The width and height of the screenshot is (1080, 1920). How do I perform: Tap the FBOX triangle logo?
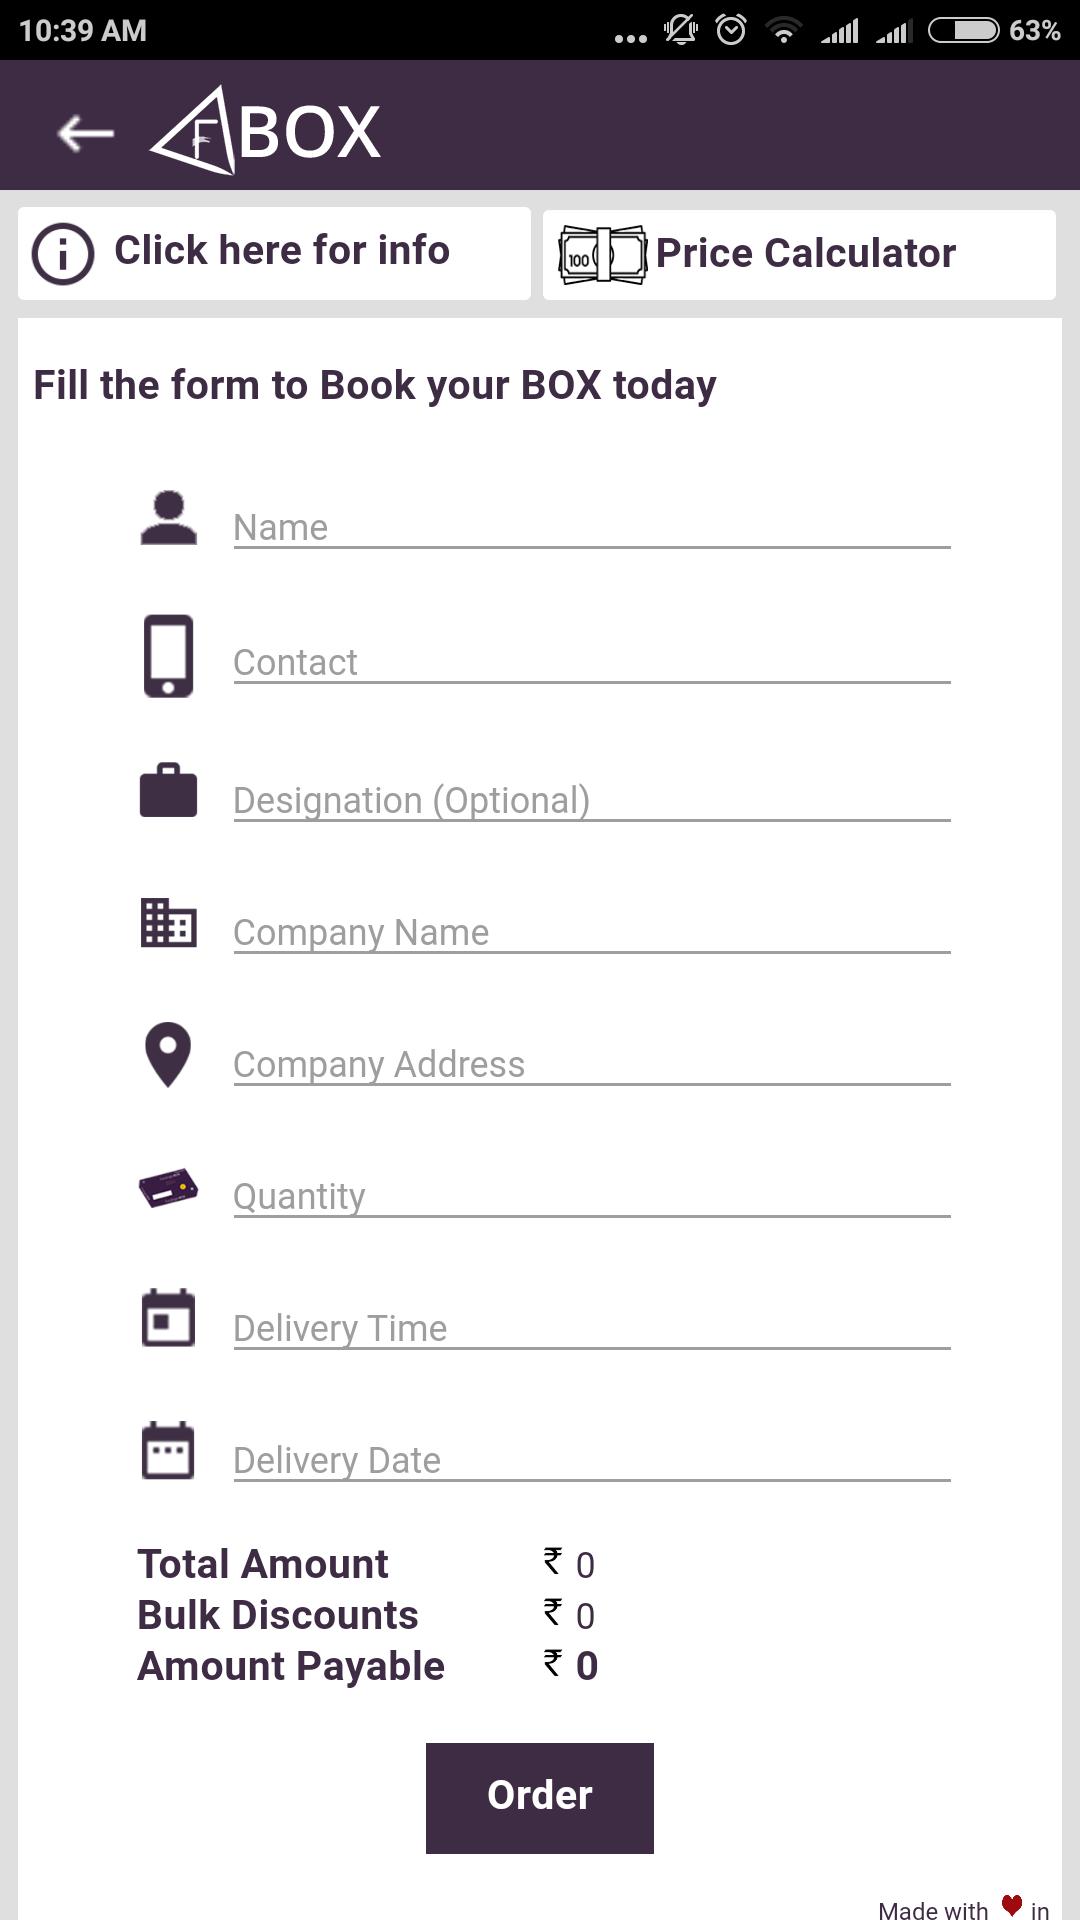[x=196, y=132]
